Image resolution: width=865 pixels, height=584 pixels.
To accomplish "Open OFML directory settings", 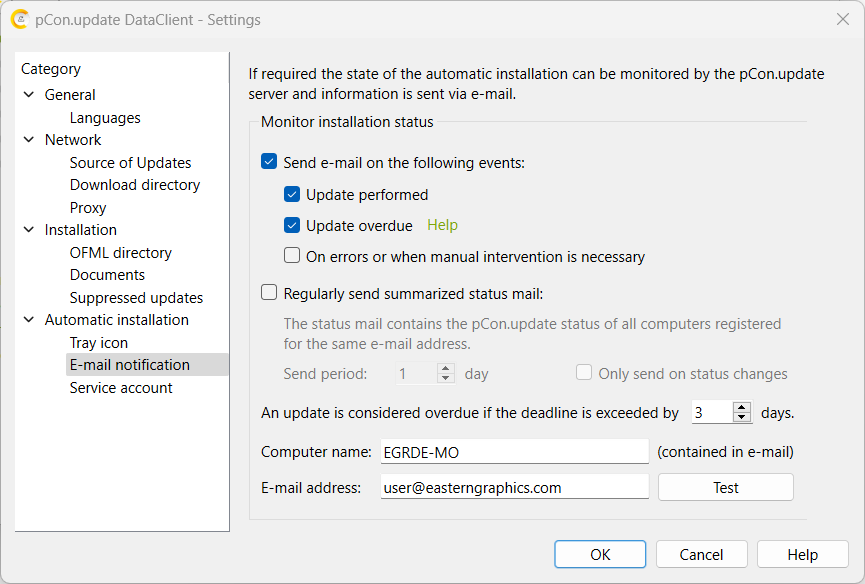I will (120, 253).
